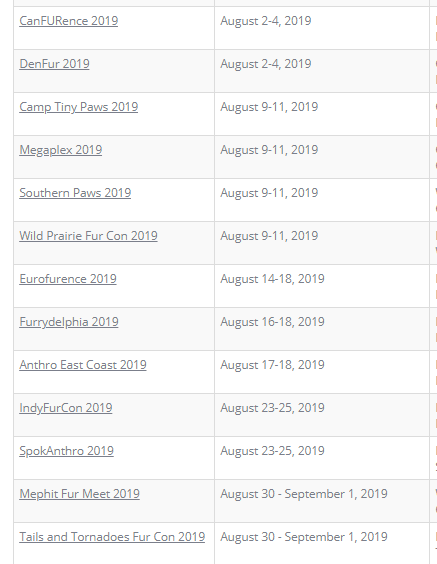This screenshot has width=437, height=564.
Task: Click the Furrydelphia date August 16-18, 2019
Action: [x=272, y=322]
